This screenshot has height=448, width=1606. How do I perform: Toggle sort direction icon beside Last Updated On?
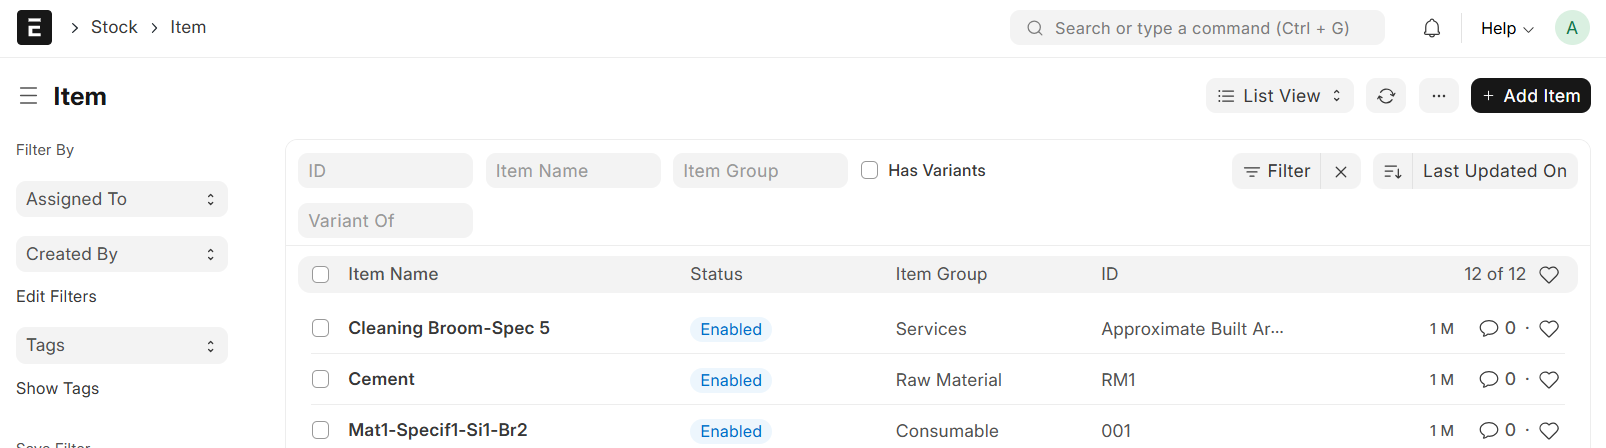1393,172
